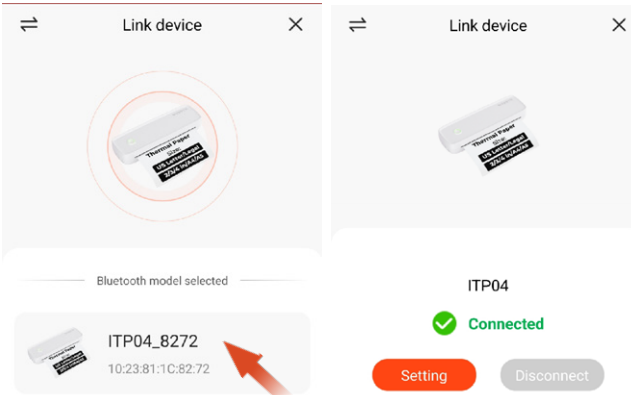Tap the green checkmark connected icon
Image resolution: width=631 pixels, height=395 pixels.
pos(444,323)
